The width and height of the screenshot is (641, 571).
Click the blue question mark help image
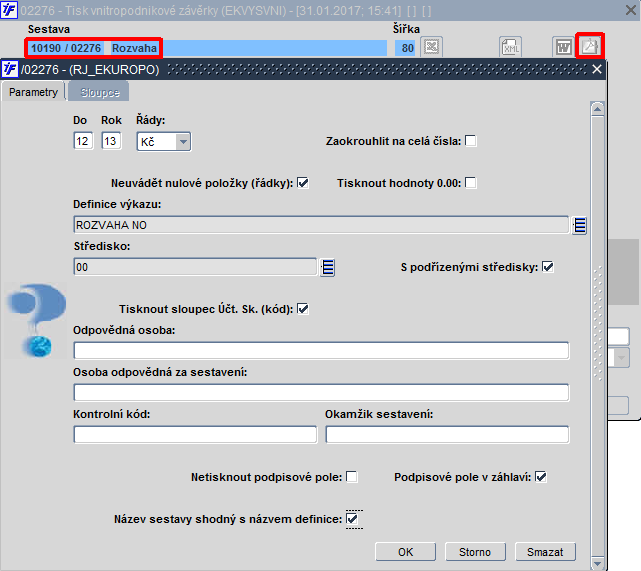[x=36, y=320]
